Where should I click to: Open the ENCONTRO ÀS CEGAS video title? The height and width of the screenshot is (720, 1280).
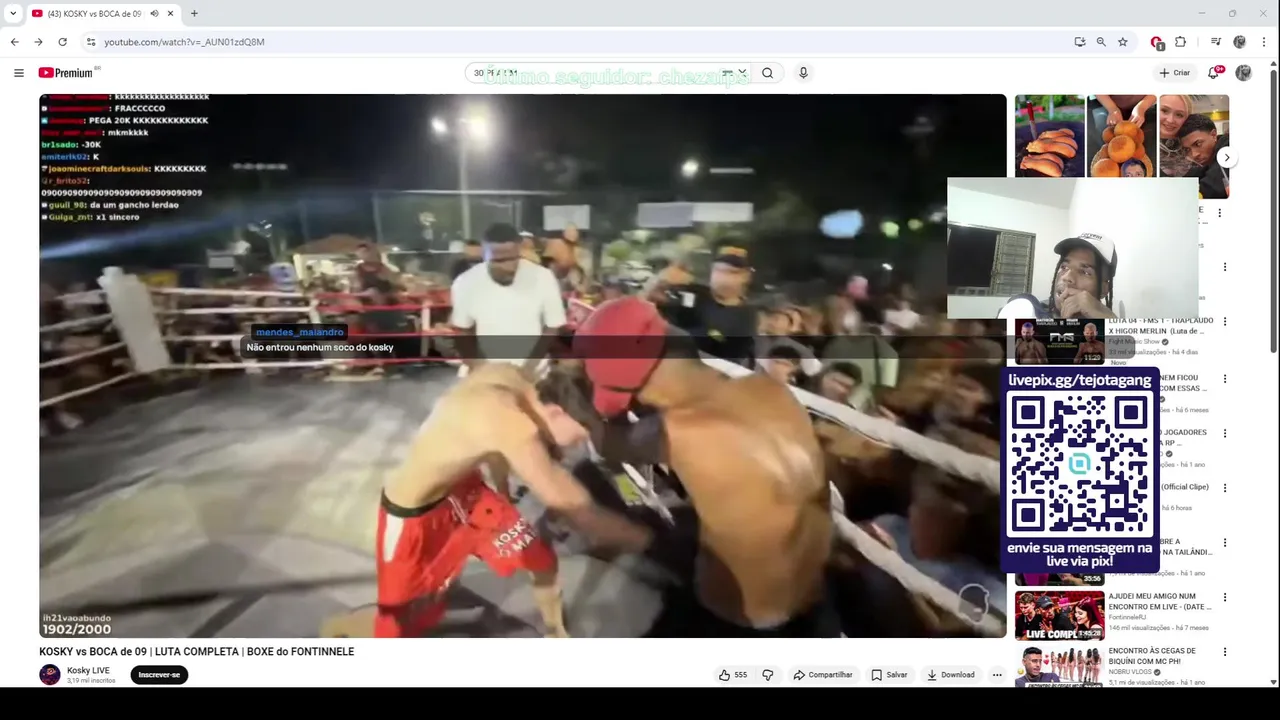1152,656
